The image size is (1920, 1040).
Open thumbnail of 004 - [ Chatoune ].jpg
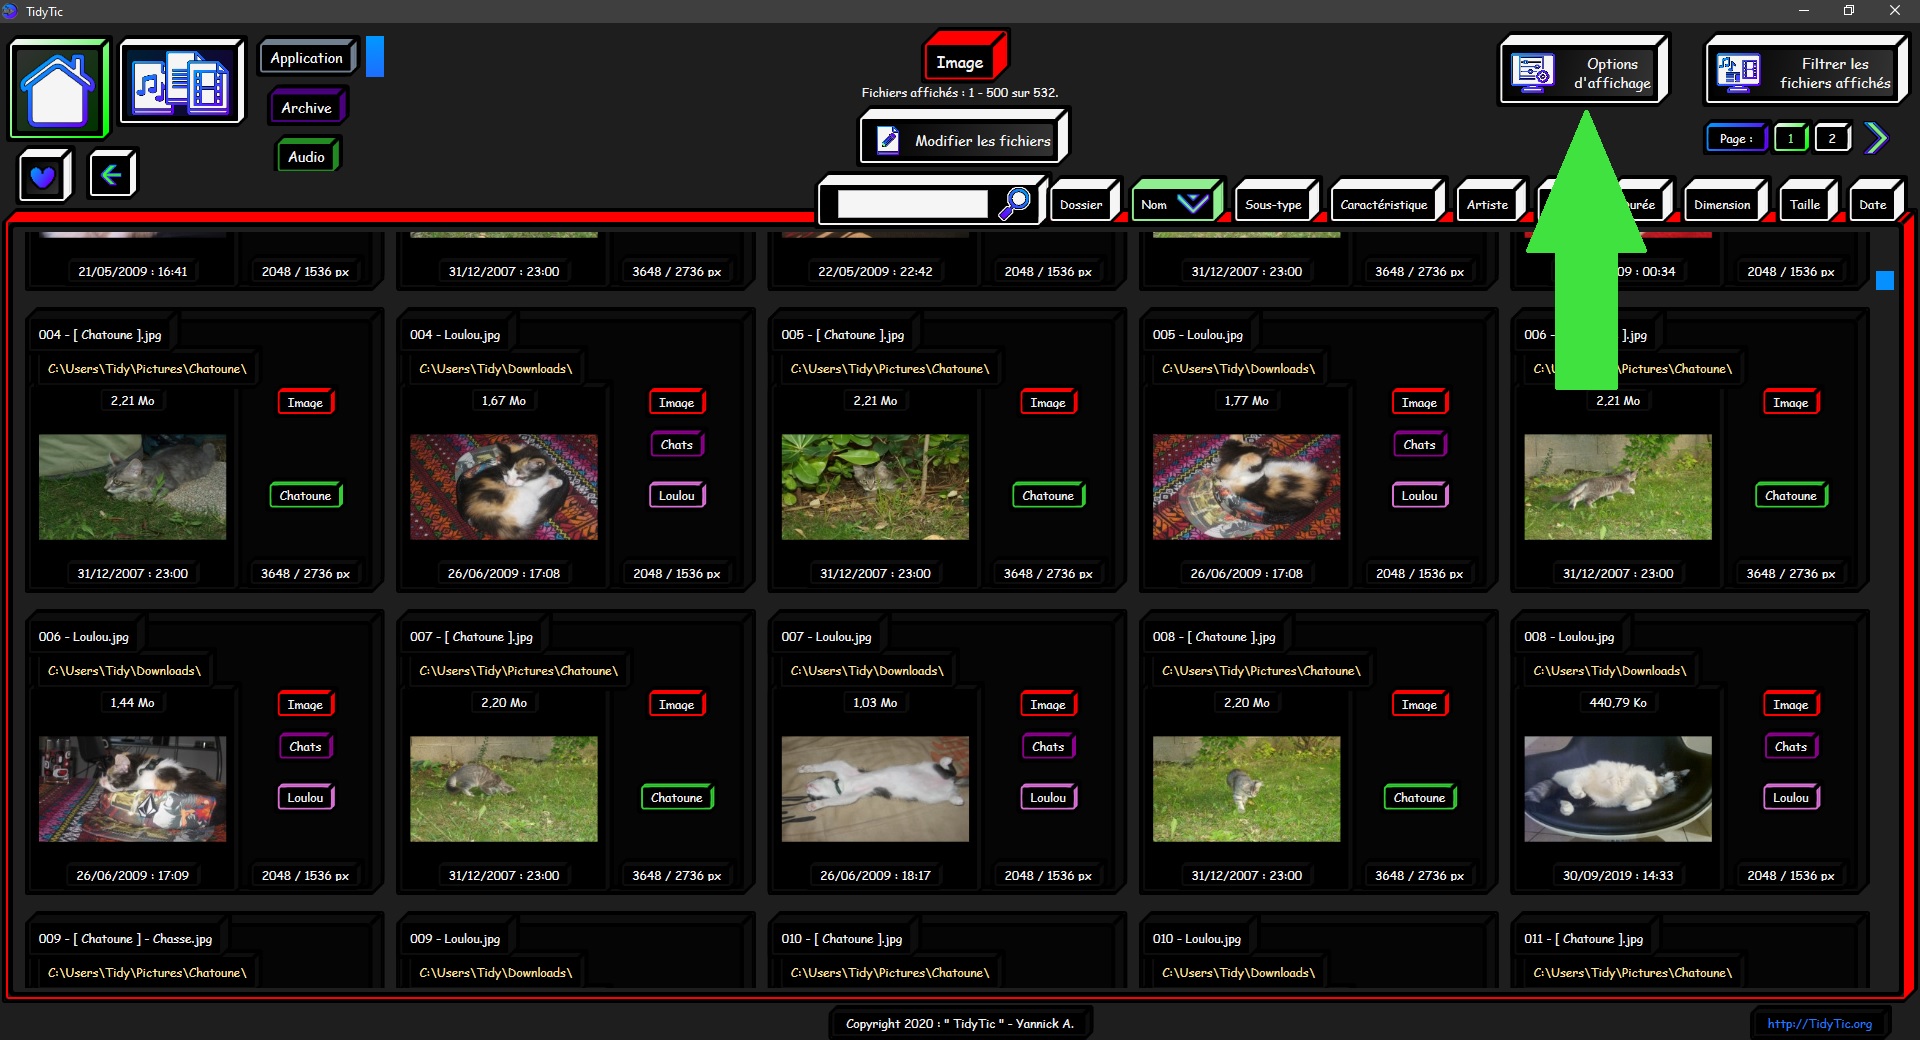(x=132, y=487)
